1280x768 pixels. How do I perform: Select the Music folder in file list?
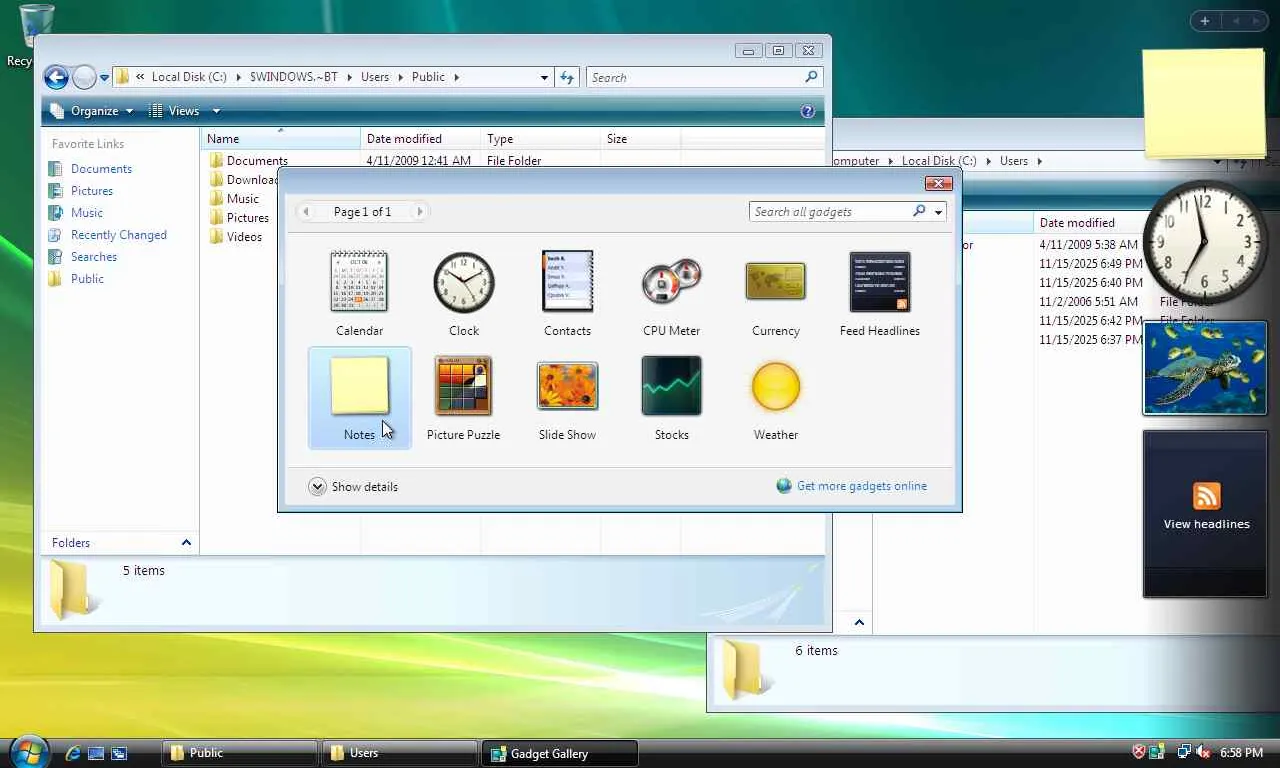click(x=234, y=199)
